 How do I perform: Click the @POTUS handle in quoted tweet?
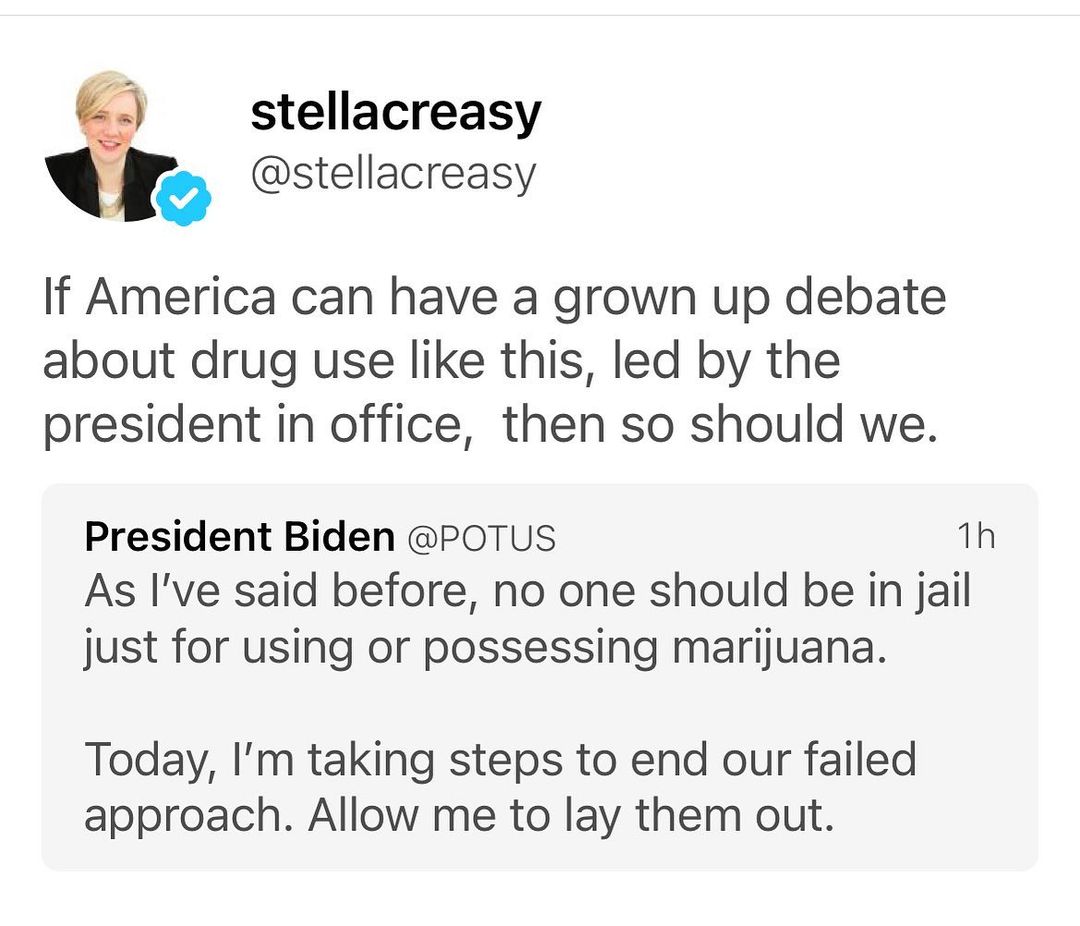click(x=480, y=539)
